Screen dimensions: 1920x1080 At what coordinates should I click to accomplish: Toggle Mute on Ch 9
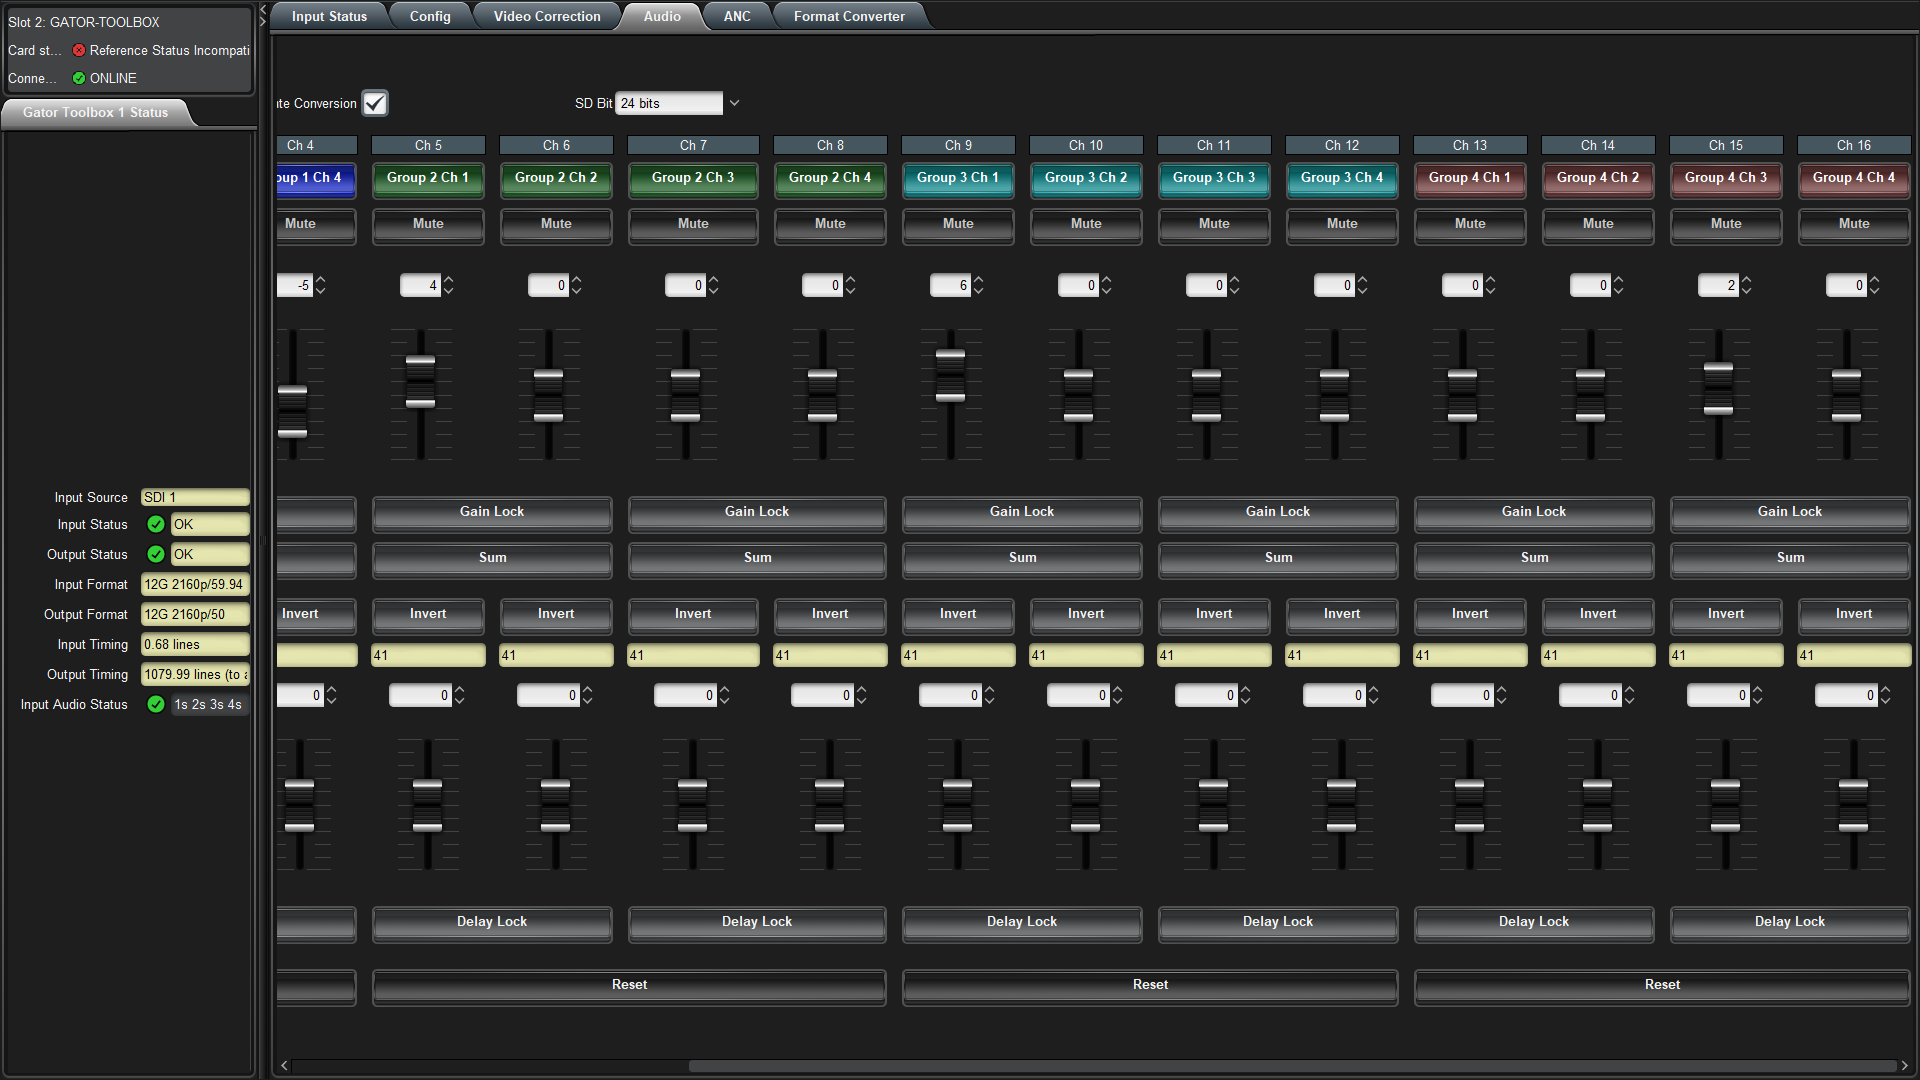(957, 223)
